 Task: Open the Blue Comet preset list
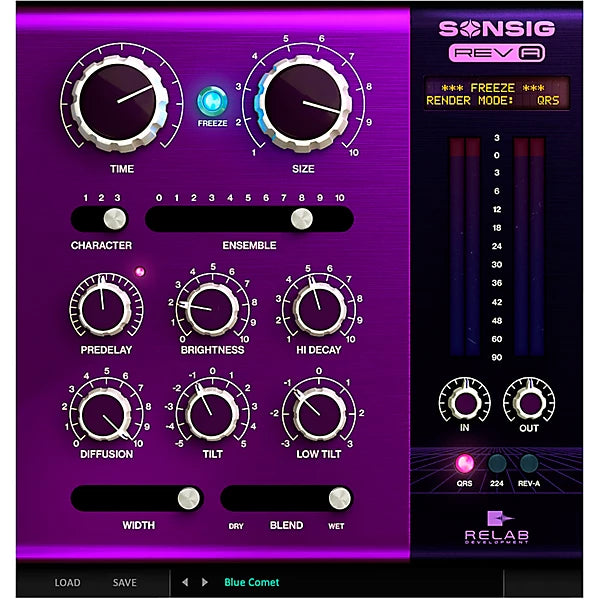(x=252, y=582)
